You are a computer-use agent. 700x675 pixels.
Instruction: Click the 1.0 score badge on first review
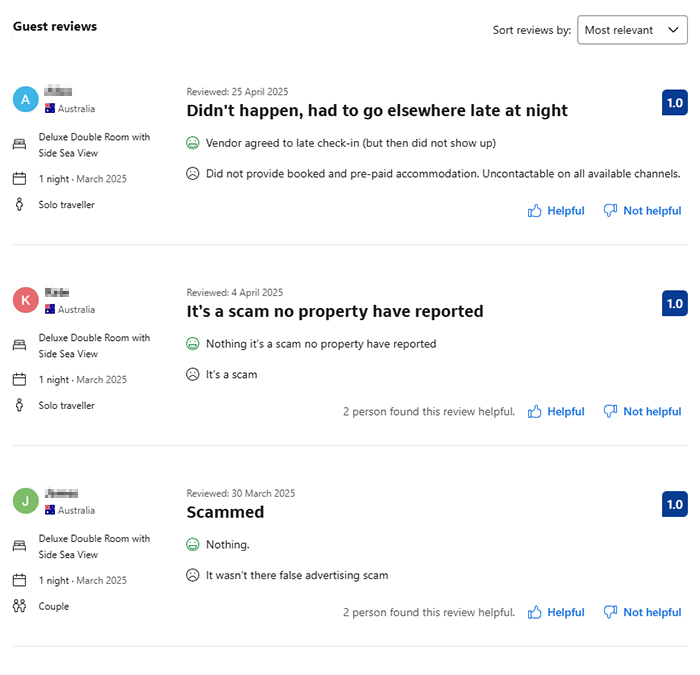coord(674,102)
